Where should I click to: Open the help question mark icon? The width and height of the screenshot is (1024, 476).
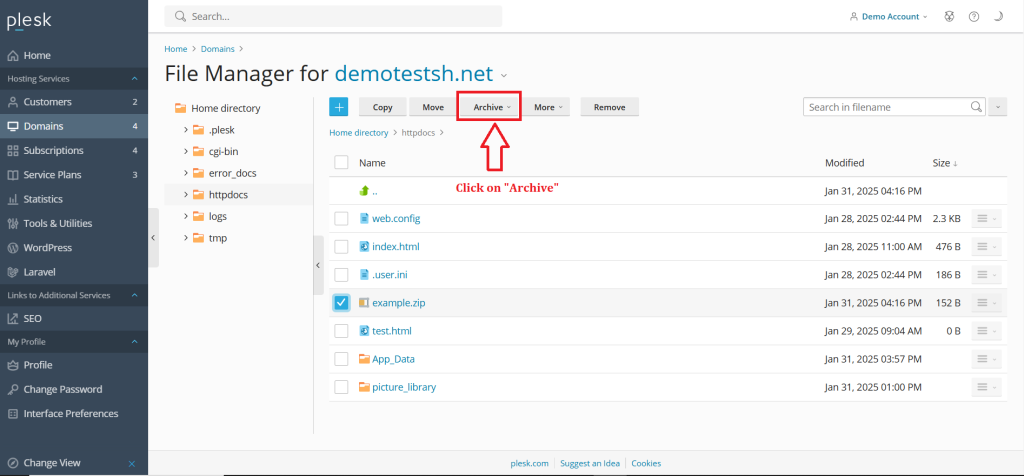pos(974,17)
